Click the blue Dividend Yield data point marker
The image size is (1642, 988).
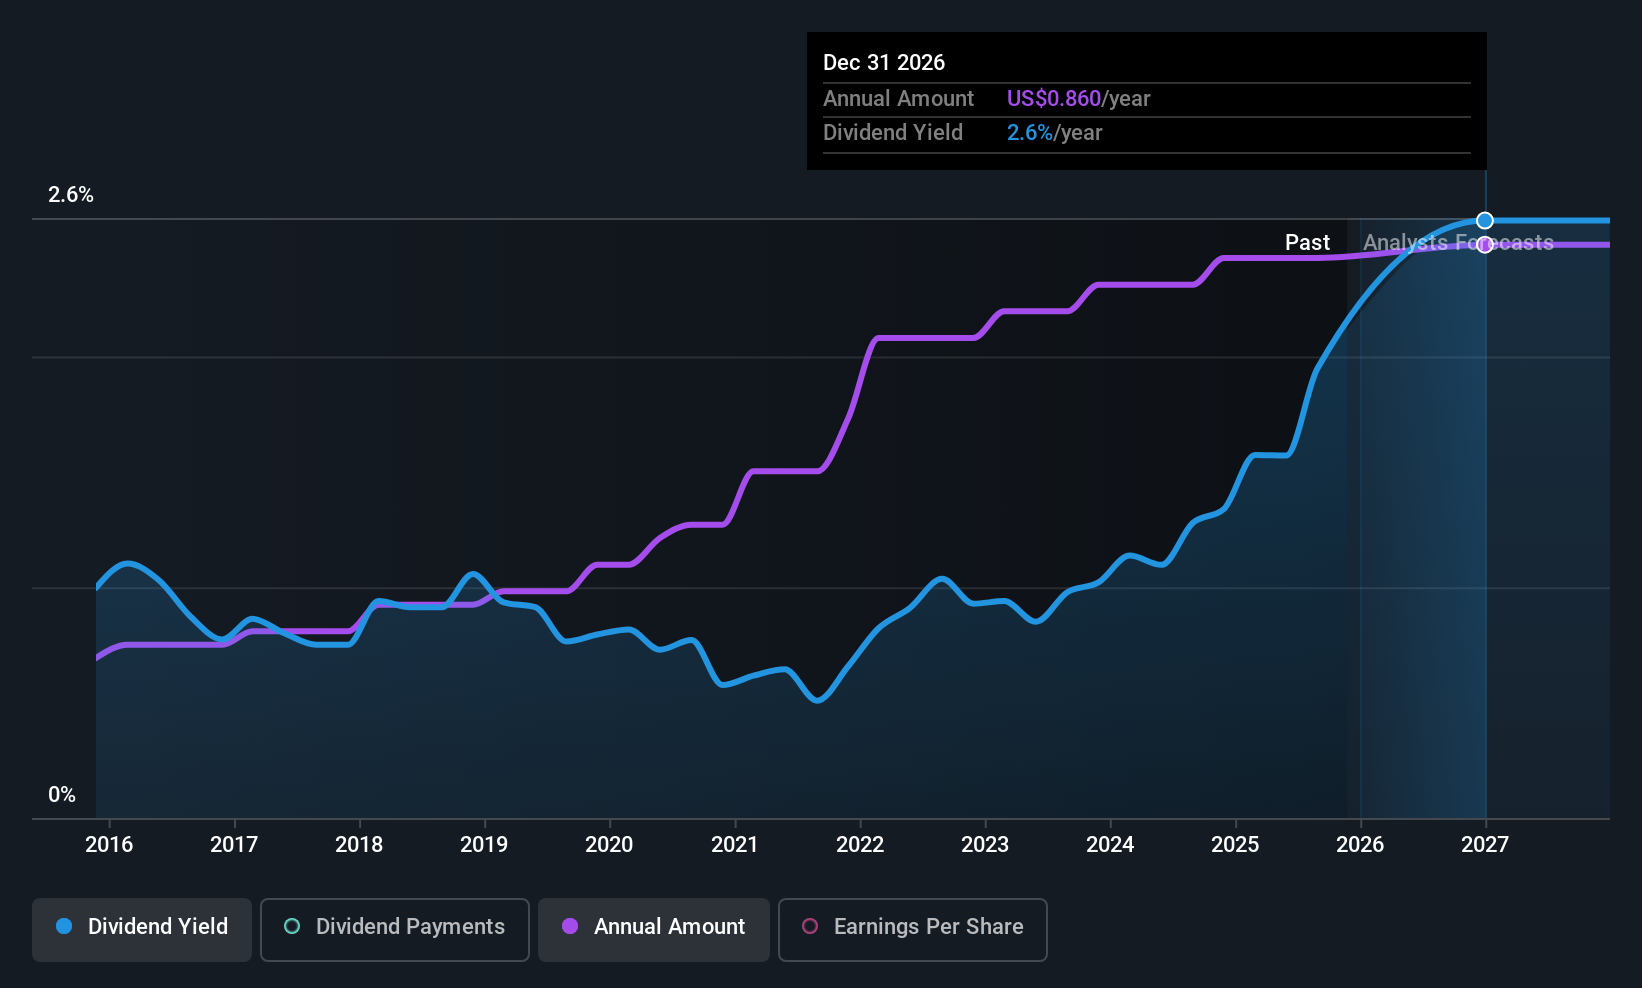[x=1485, y=220]
